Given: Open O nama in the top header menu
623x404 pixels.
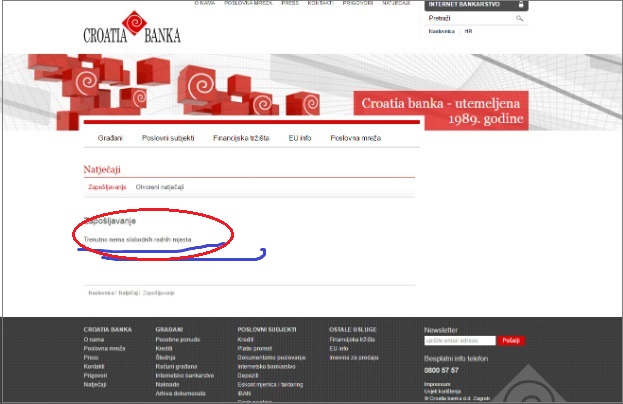Looking at the screenshot, I should pyautogui.click(x=205, y=3).
